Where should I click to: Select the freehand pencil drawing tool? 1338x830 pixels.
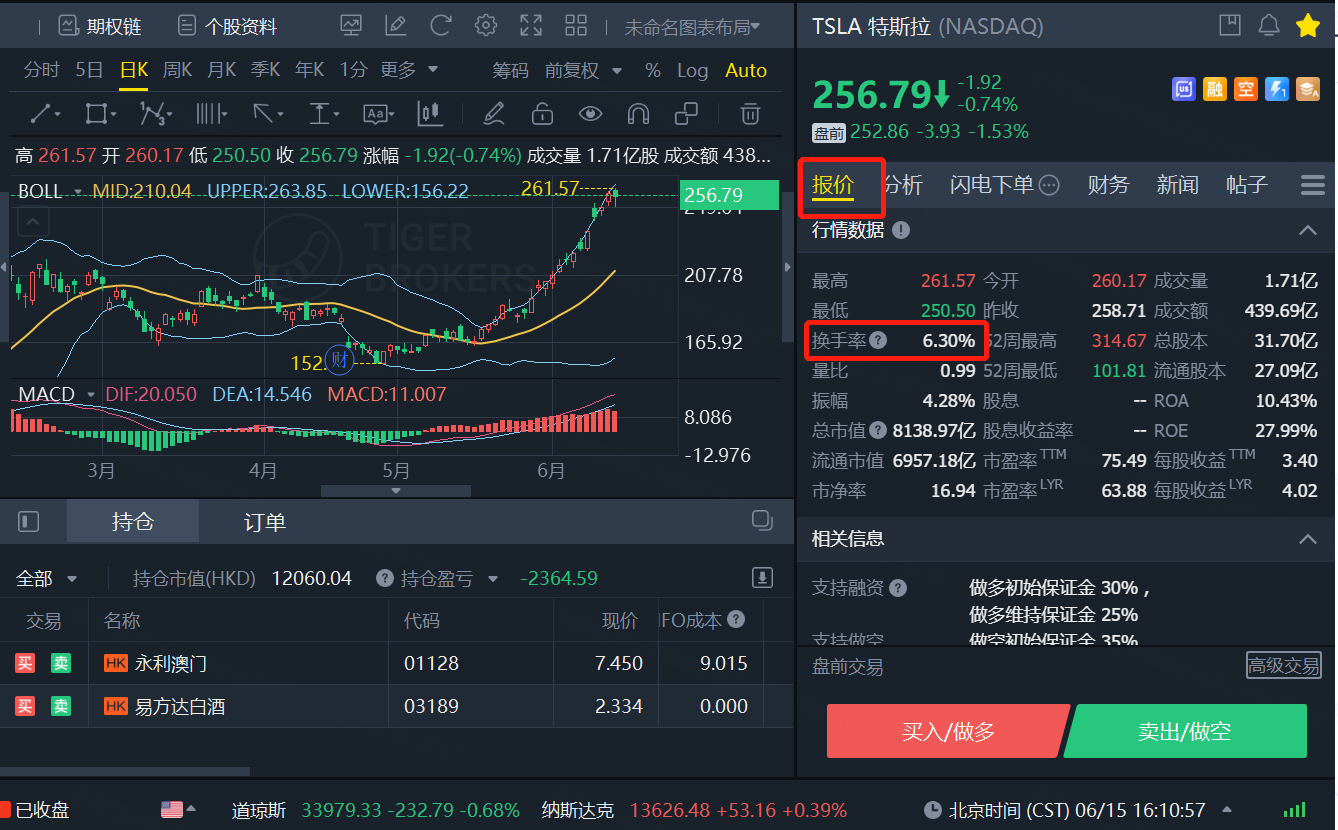[493, 114]
